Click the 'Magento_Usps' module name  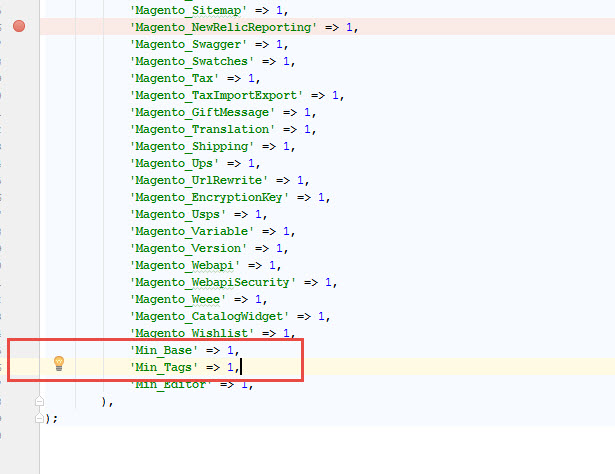pos(178,214)
